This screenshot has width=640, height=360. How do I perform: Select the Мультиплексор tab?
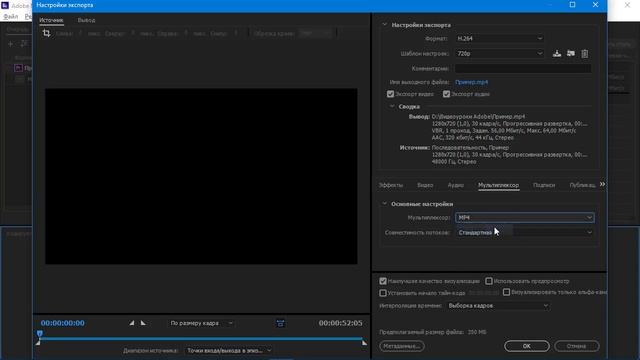(498, 185)
